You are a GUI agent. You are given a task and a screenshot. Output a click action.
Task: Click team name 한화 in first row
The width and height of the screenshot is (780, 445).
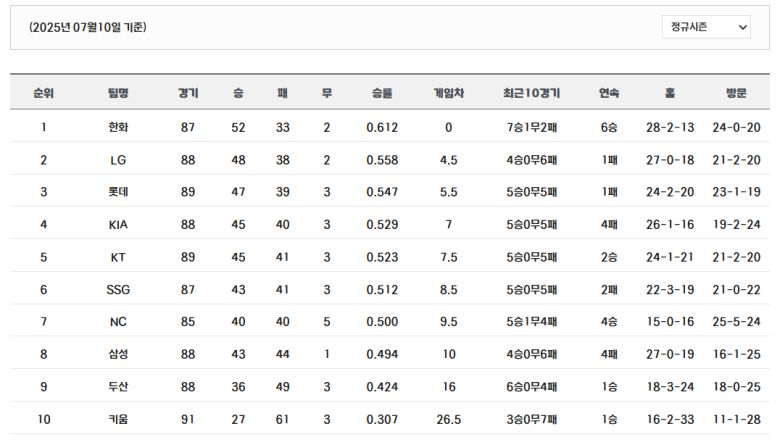click(x=118, y=128)
